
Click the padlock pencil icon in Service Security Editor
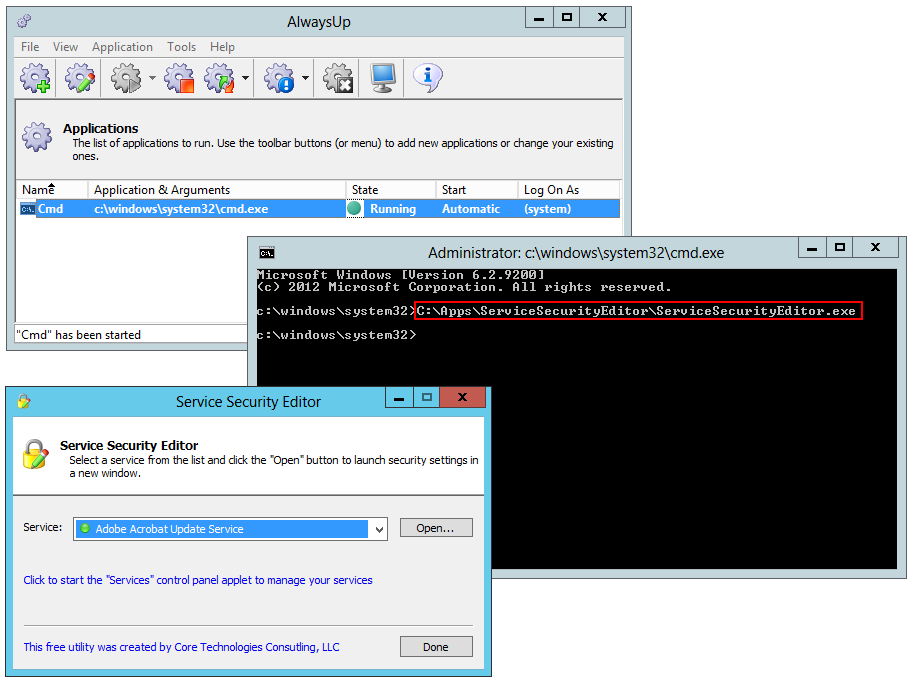pos(36,454)
